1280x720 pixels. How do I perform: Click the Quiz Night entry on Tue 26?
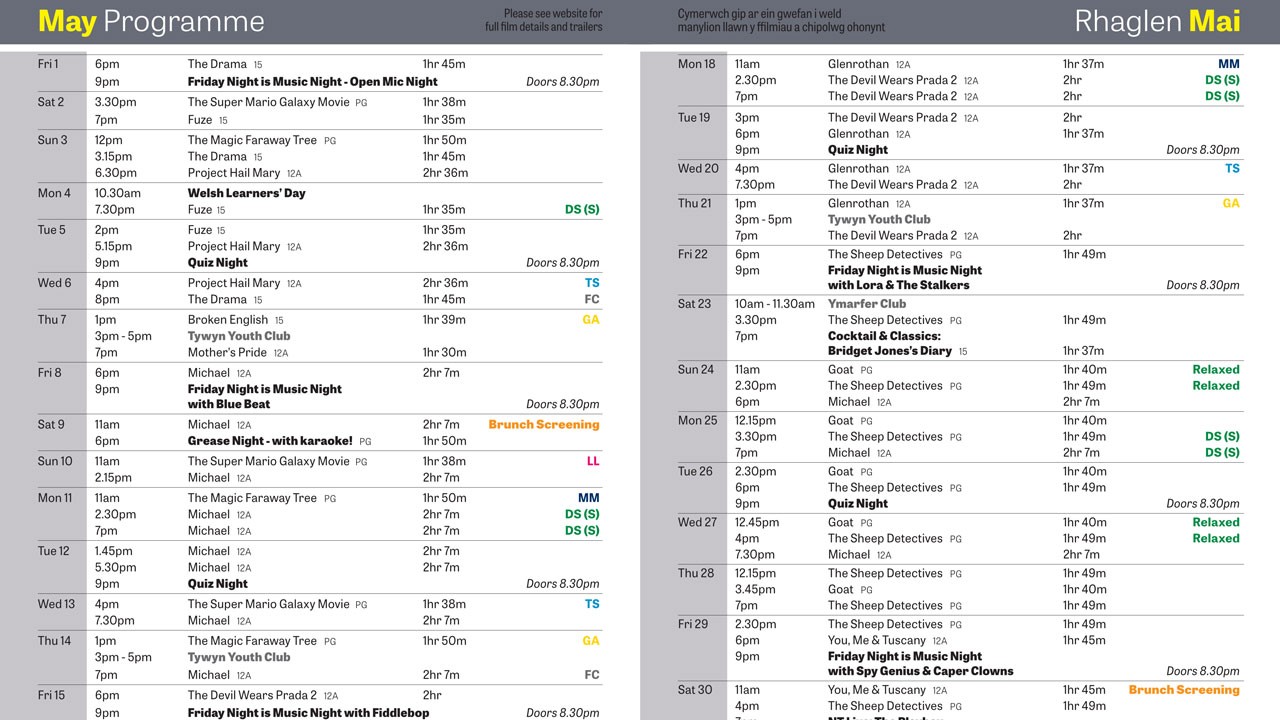click(857, 503)
